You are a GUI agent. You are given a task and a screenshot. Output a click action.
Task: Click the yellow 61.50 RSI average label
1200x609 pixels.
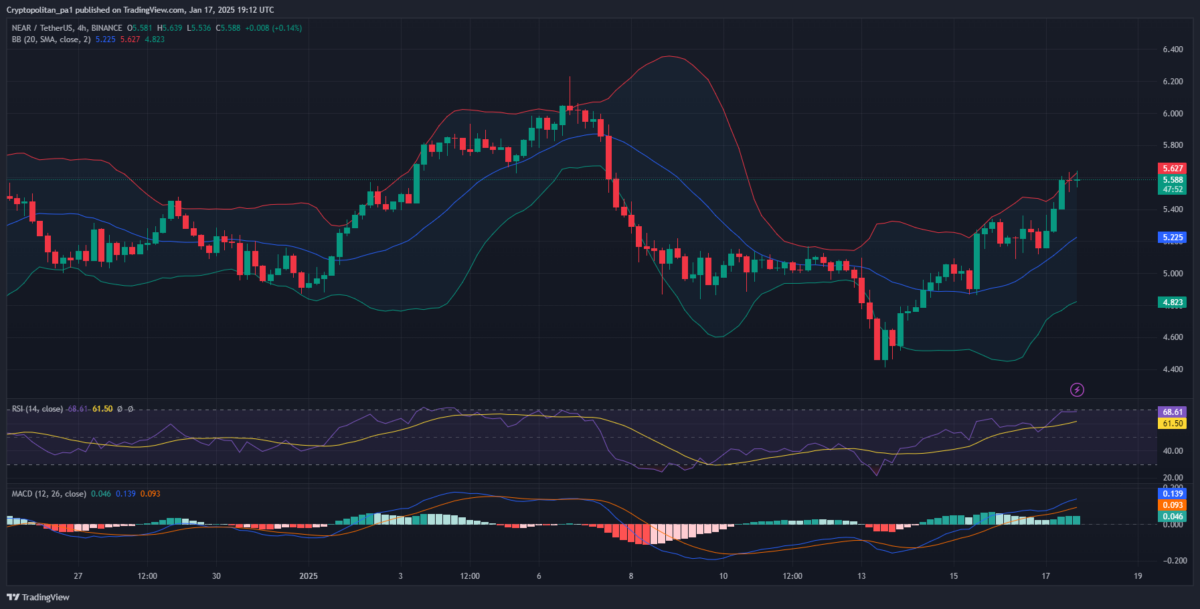pyautogui.click(x=1170, y=424)
